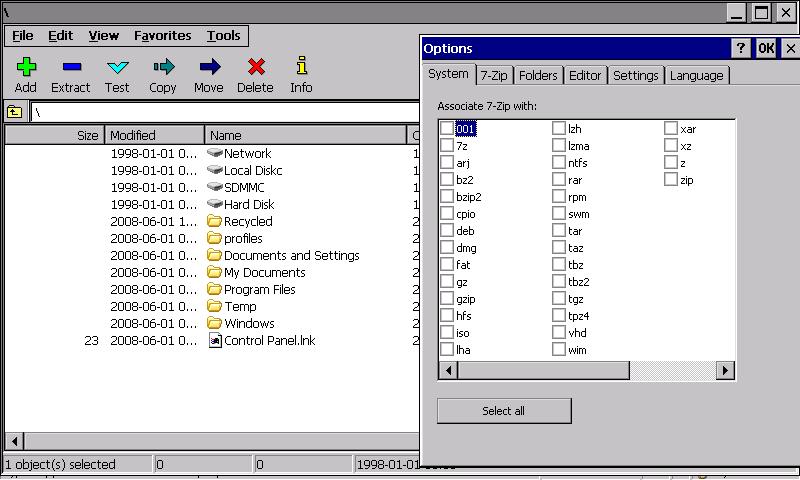
Task: Tick the zip checkbox
Action: 671,180
